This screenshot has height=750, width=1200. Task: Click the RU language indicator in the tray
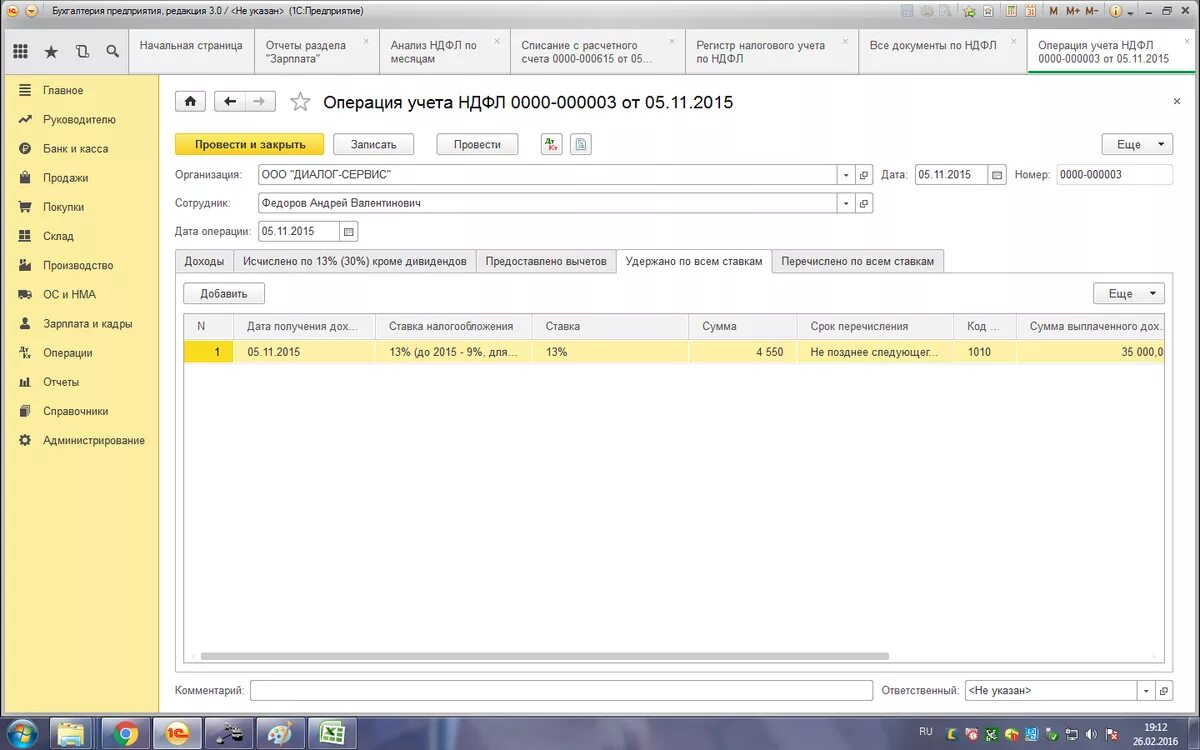[926, 731]
